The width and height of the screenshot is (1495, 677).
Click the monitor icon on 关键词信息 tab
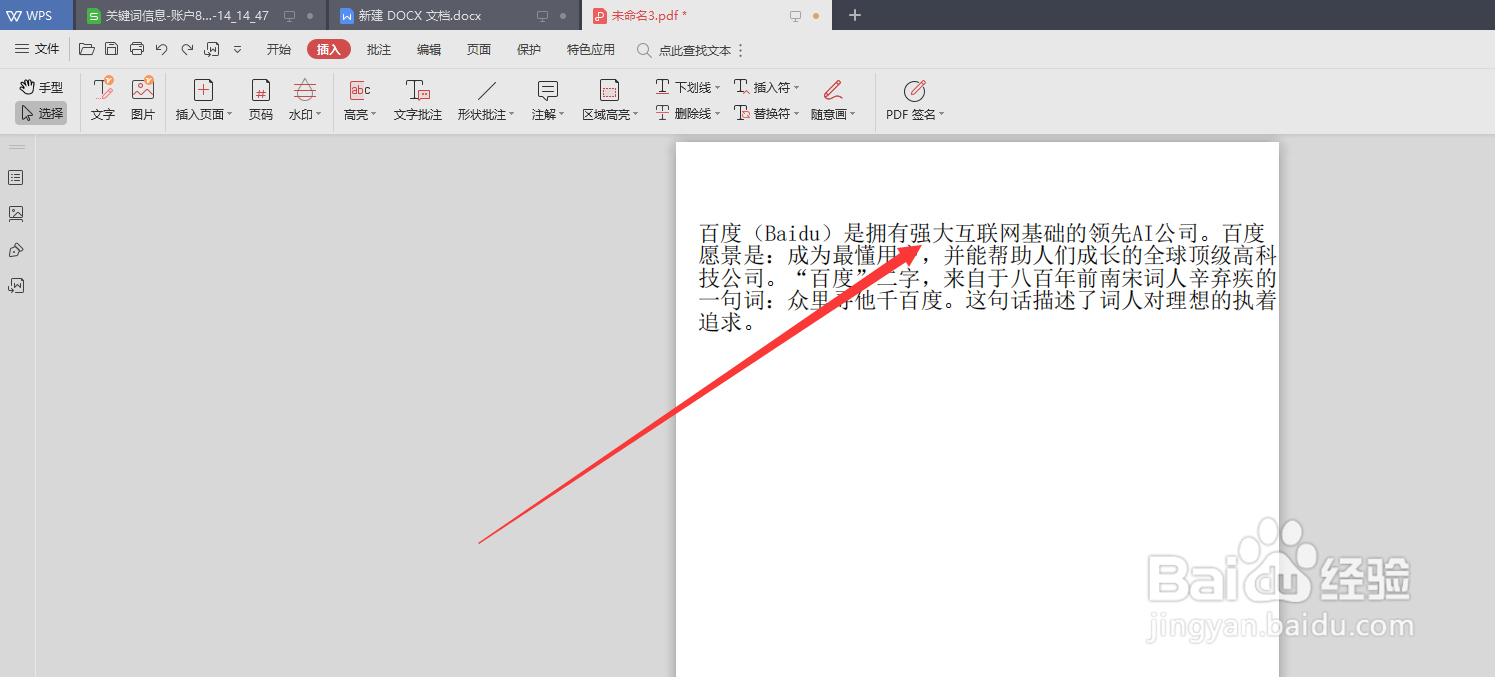tap(289, 16)
